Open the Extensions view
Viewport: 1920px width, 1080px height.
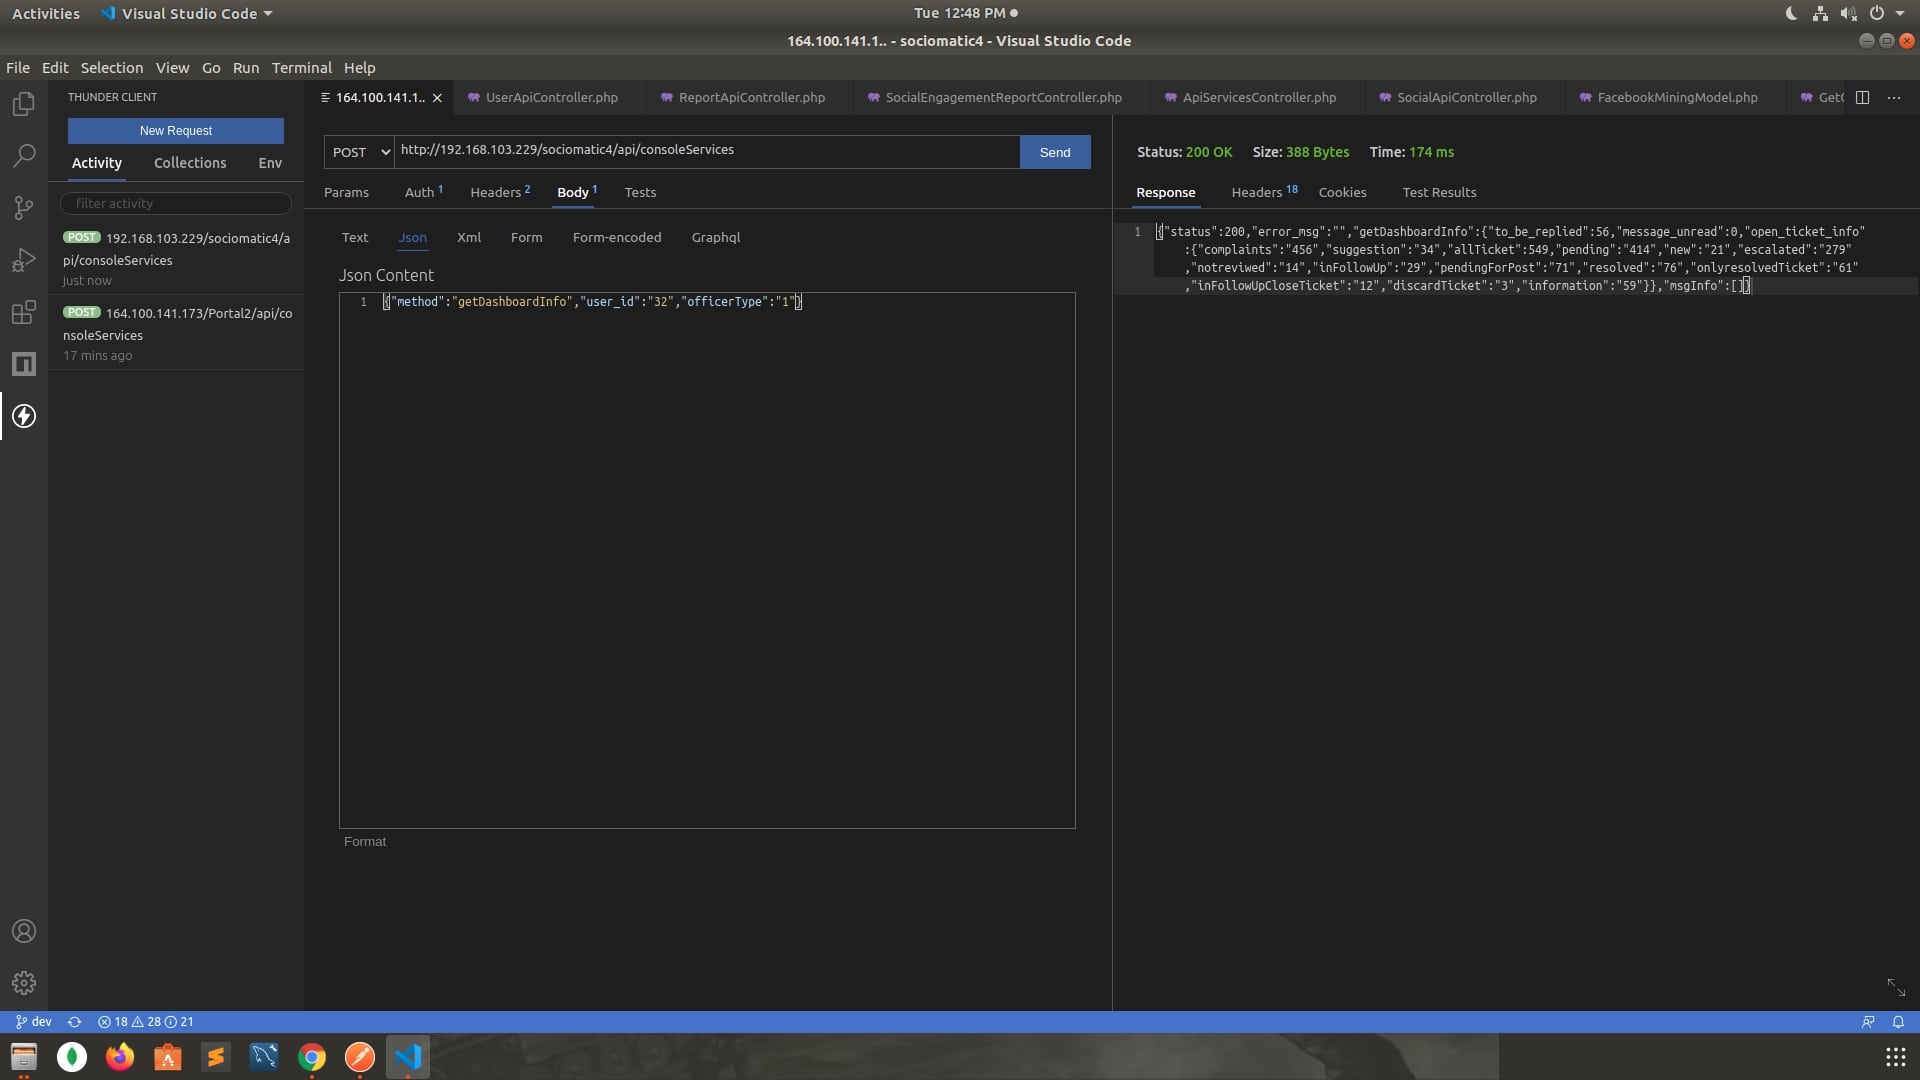pos(23,312)
